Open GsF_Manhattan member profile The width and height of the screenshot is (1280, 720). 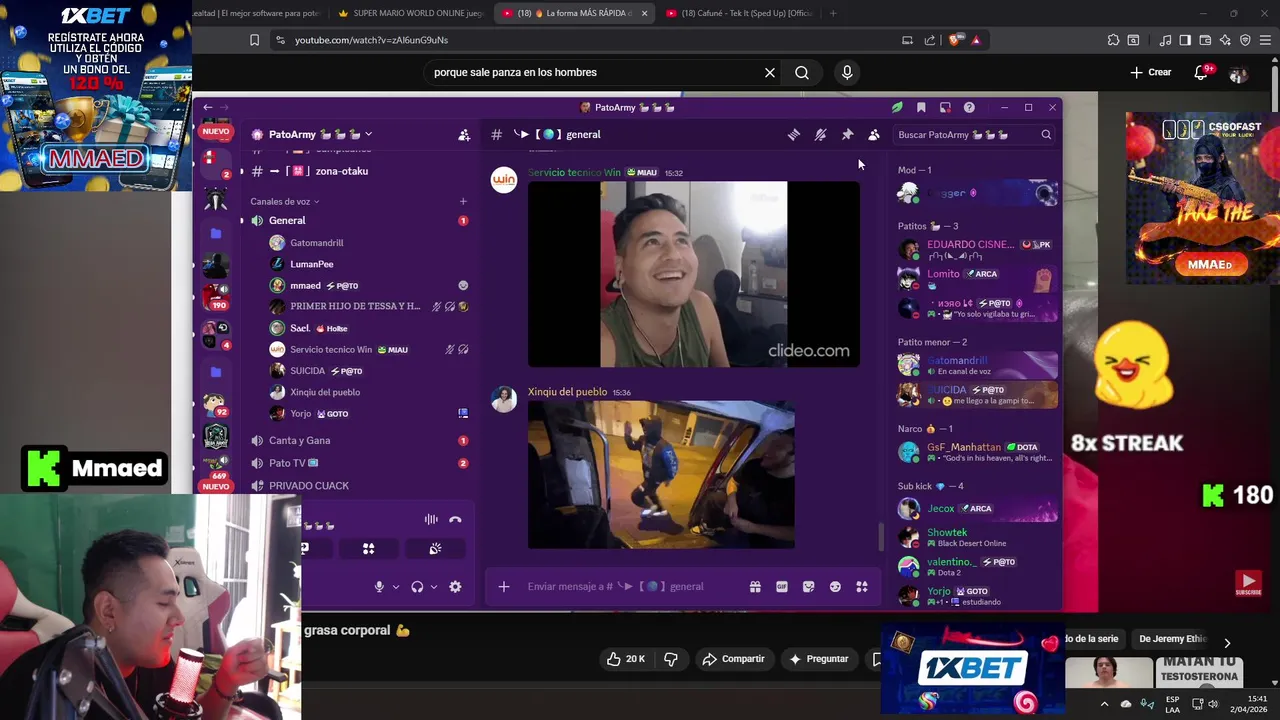pyautogui.click(x=977, y=452)
